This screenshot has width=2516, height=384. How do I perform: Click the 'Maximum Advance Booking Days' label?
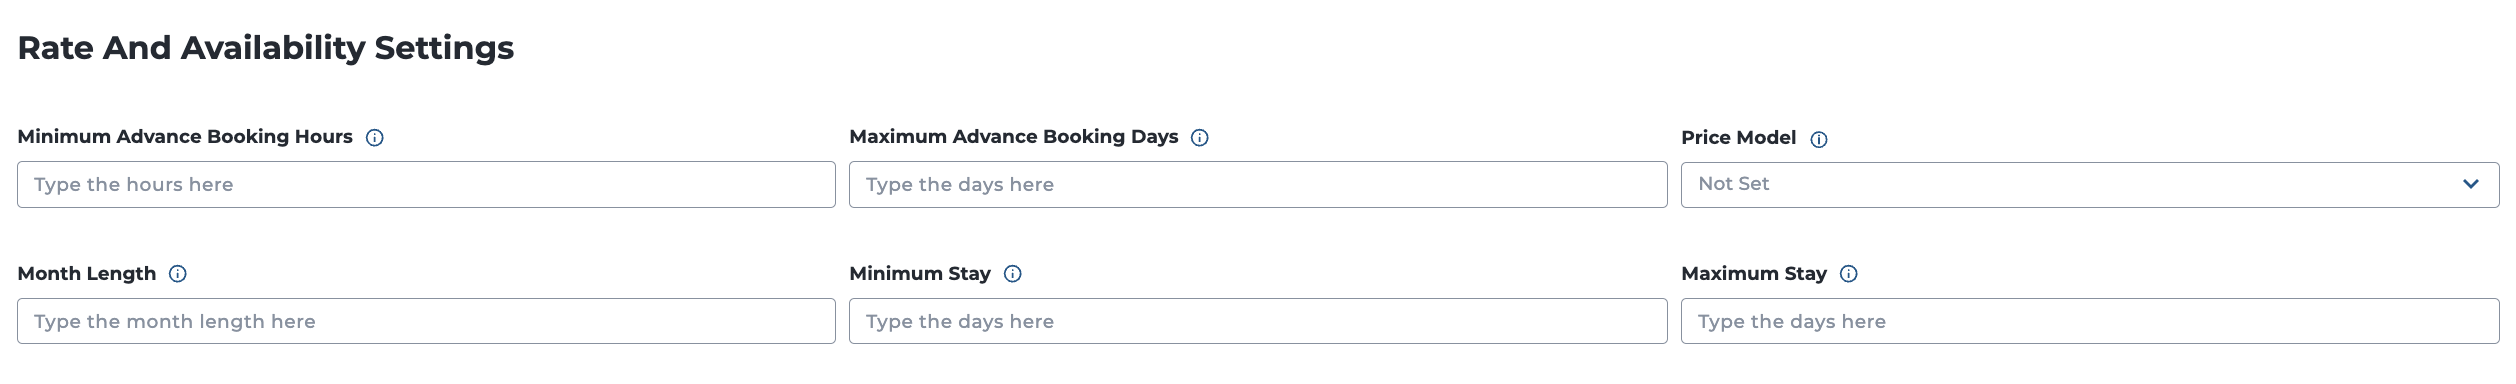1014,137
